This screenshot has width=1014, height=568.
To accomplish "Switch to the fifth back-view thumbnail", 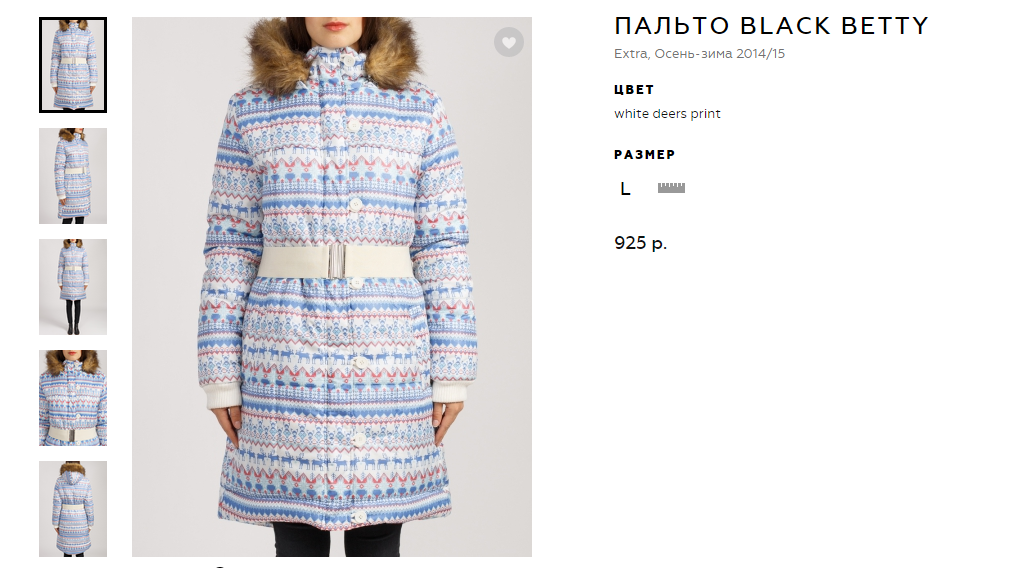I will [x=73, y=509].
